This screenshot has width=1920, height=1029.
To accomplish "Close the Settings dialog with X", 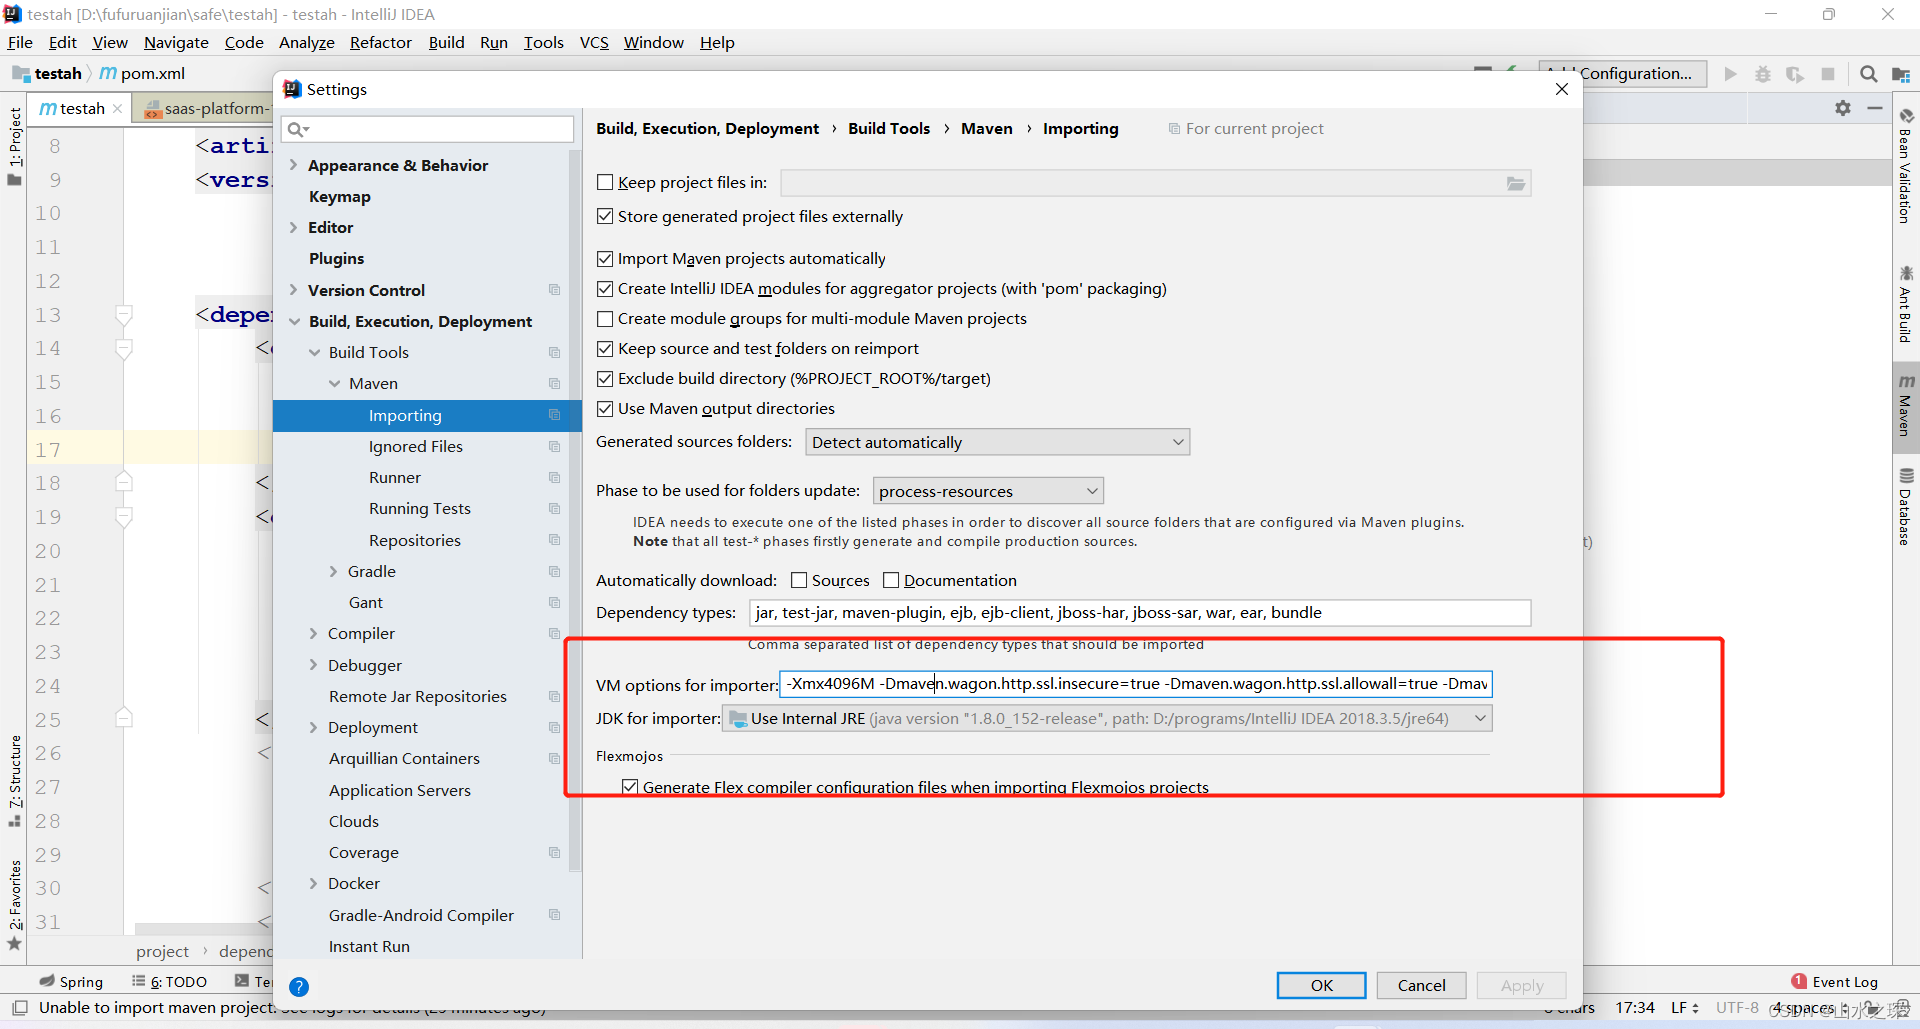I will pyautogui.click(x=1562, y=89).
